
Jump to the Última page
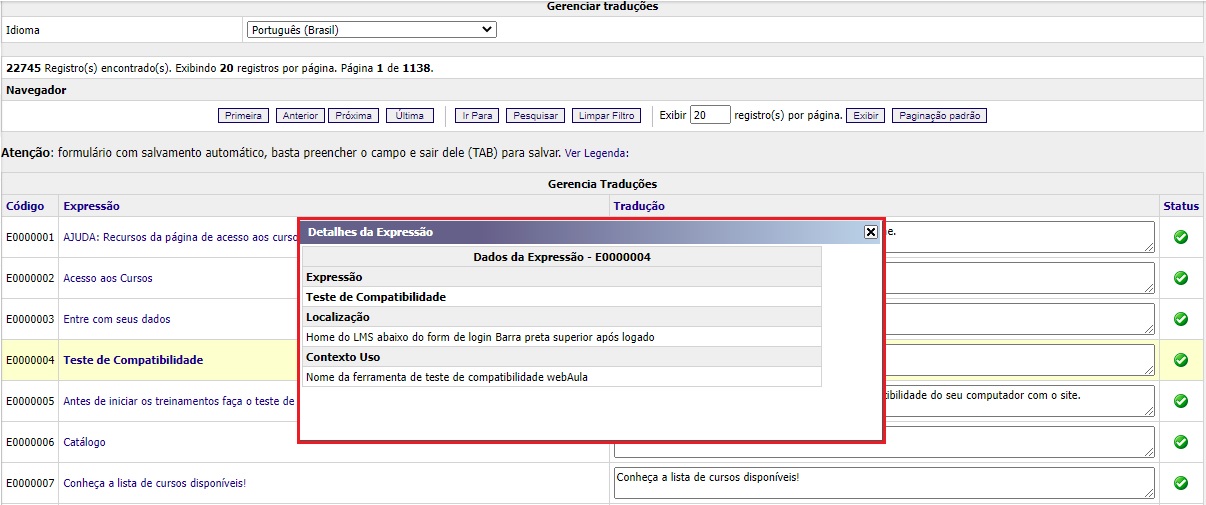click(410, 116)
